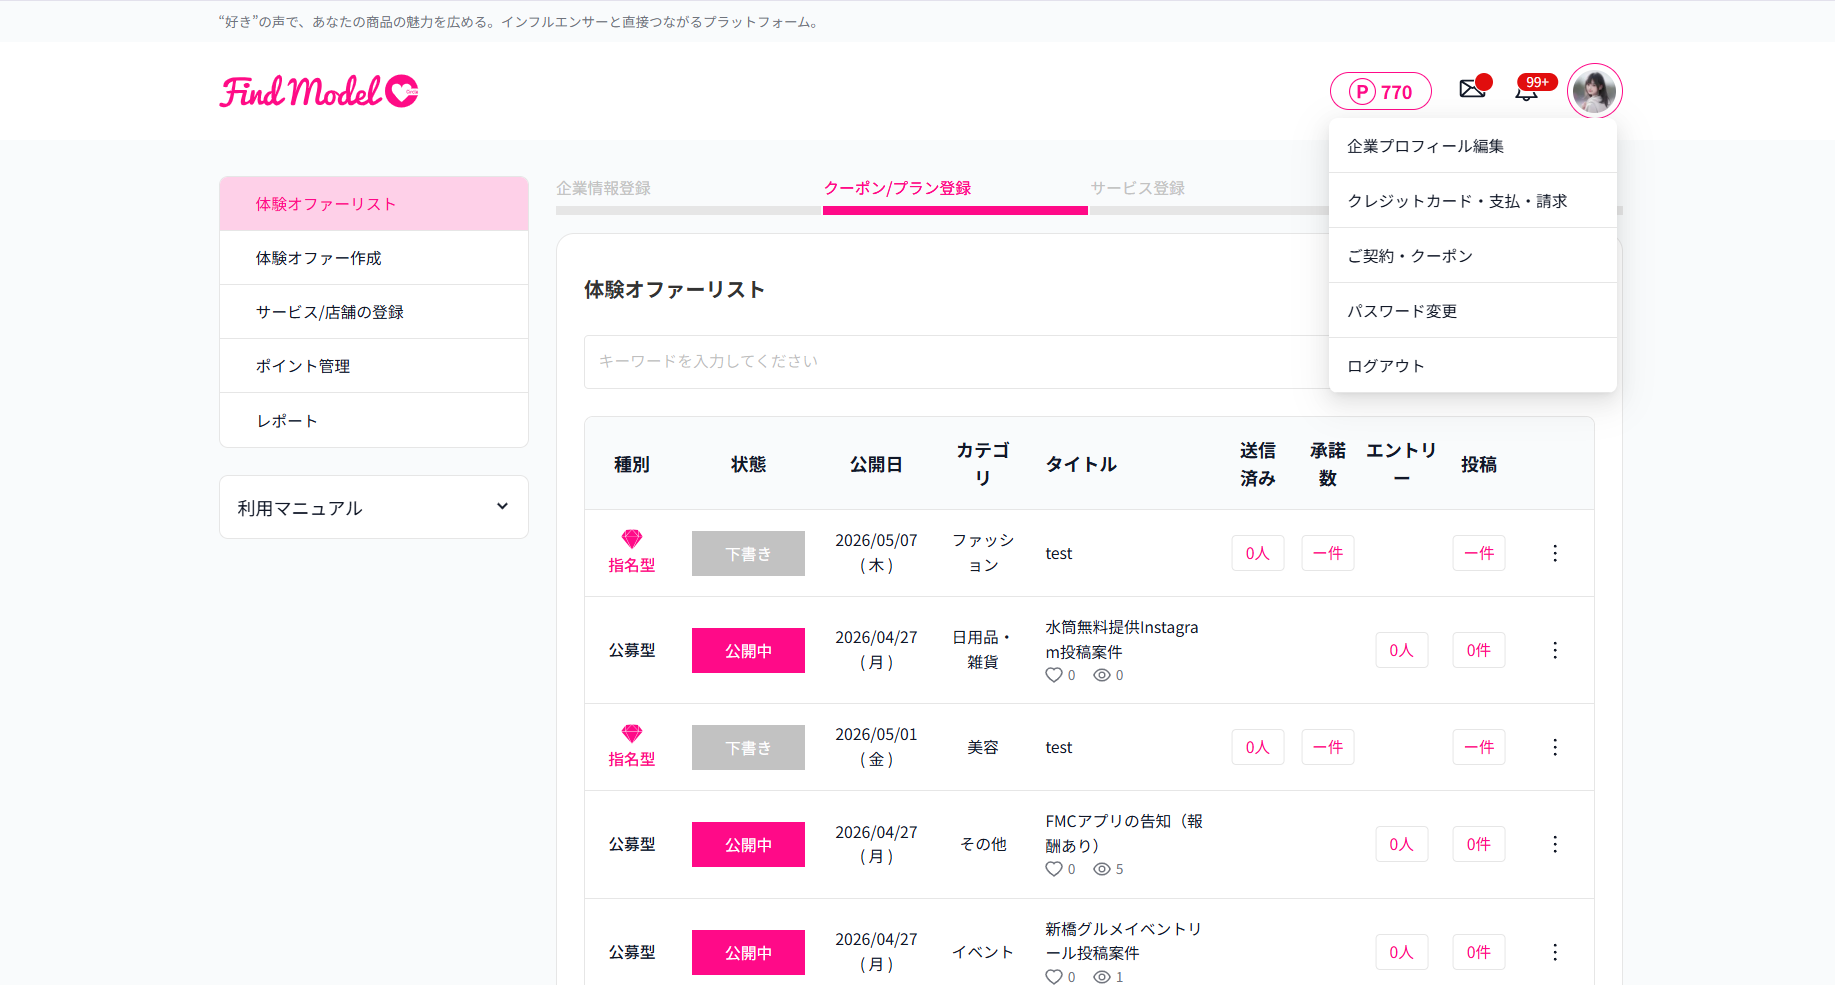Click ログアウト to sign out
Screen dimensions: 1835x985
coord(1472,366)
